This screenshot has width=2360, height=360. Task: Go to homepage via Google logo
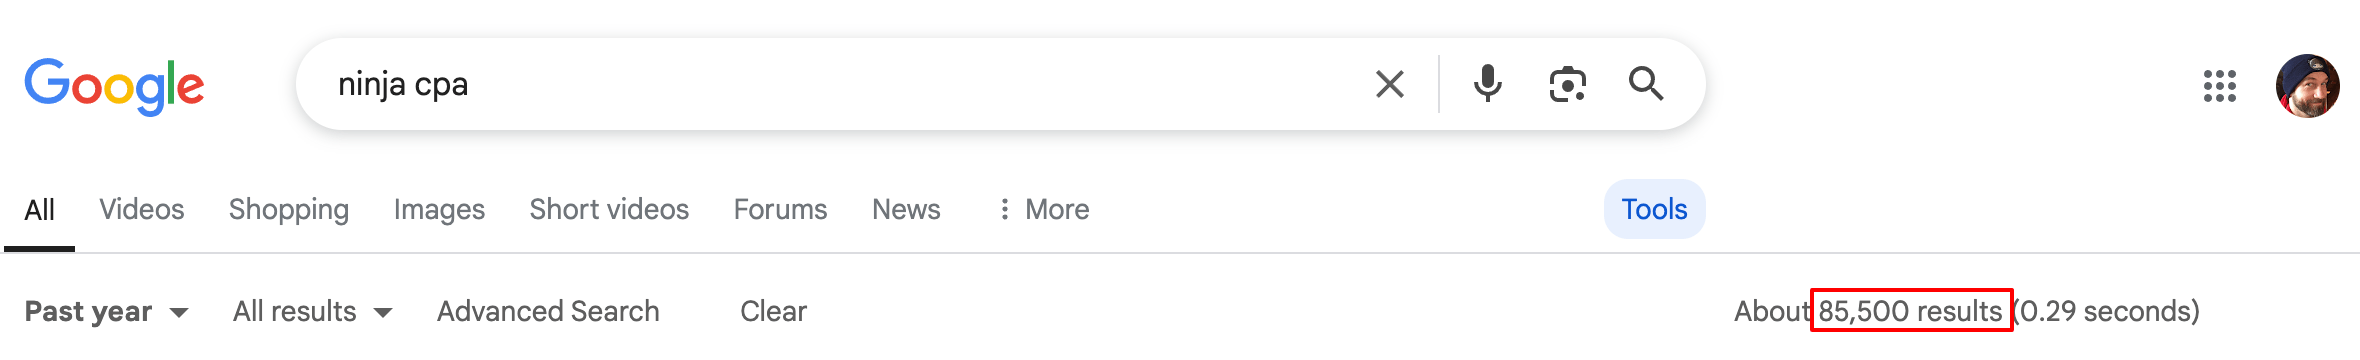(x=114, y=86)
